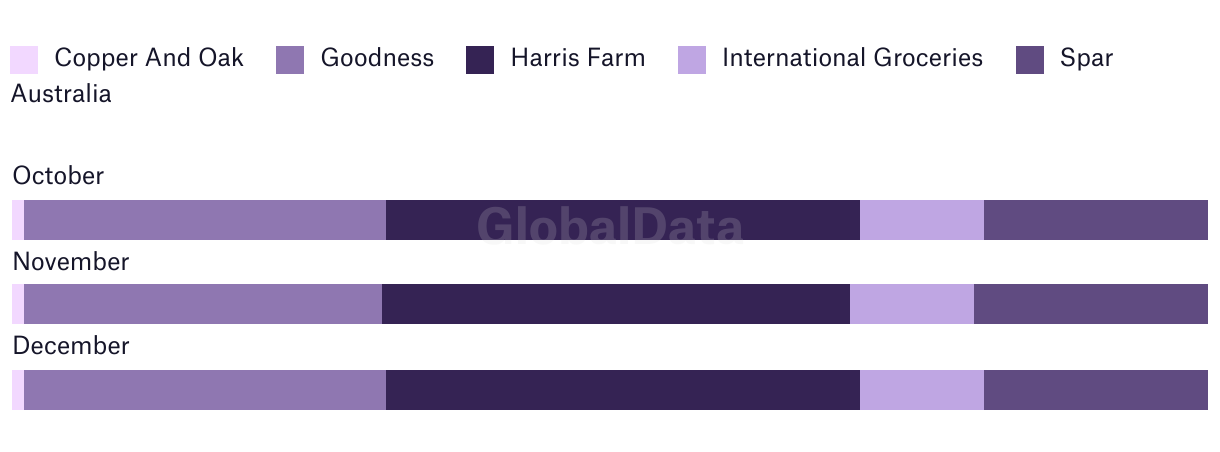Select the December International Groceries segment
Screen dimensions: 1220x452
922,390
